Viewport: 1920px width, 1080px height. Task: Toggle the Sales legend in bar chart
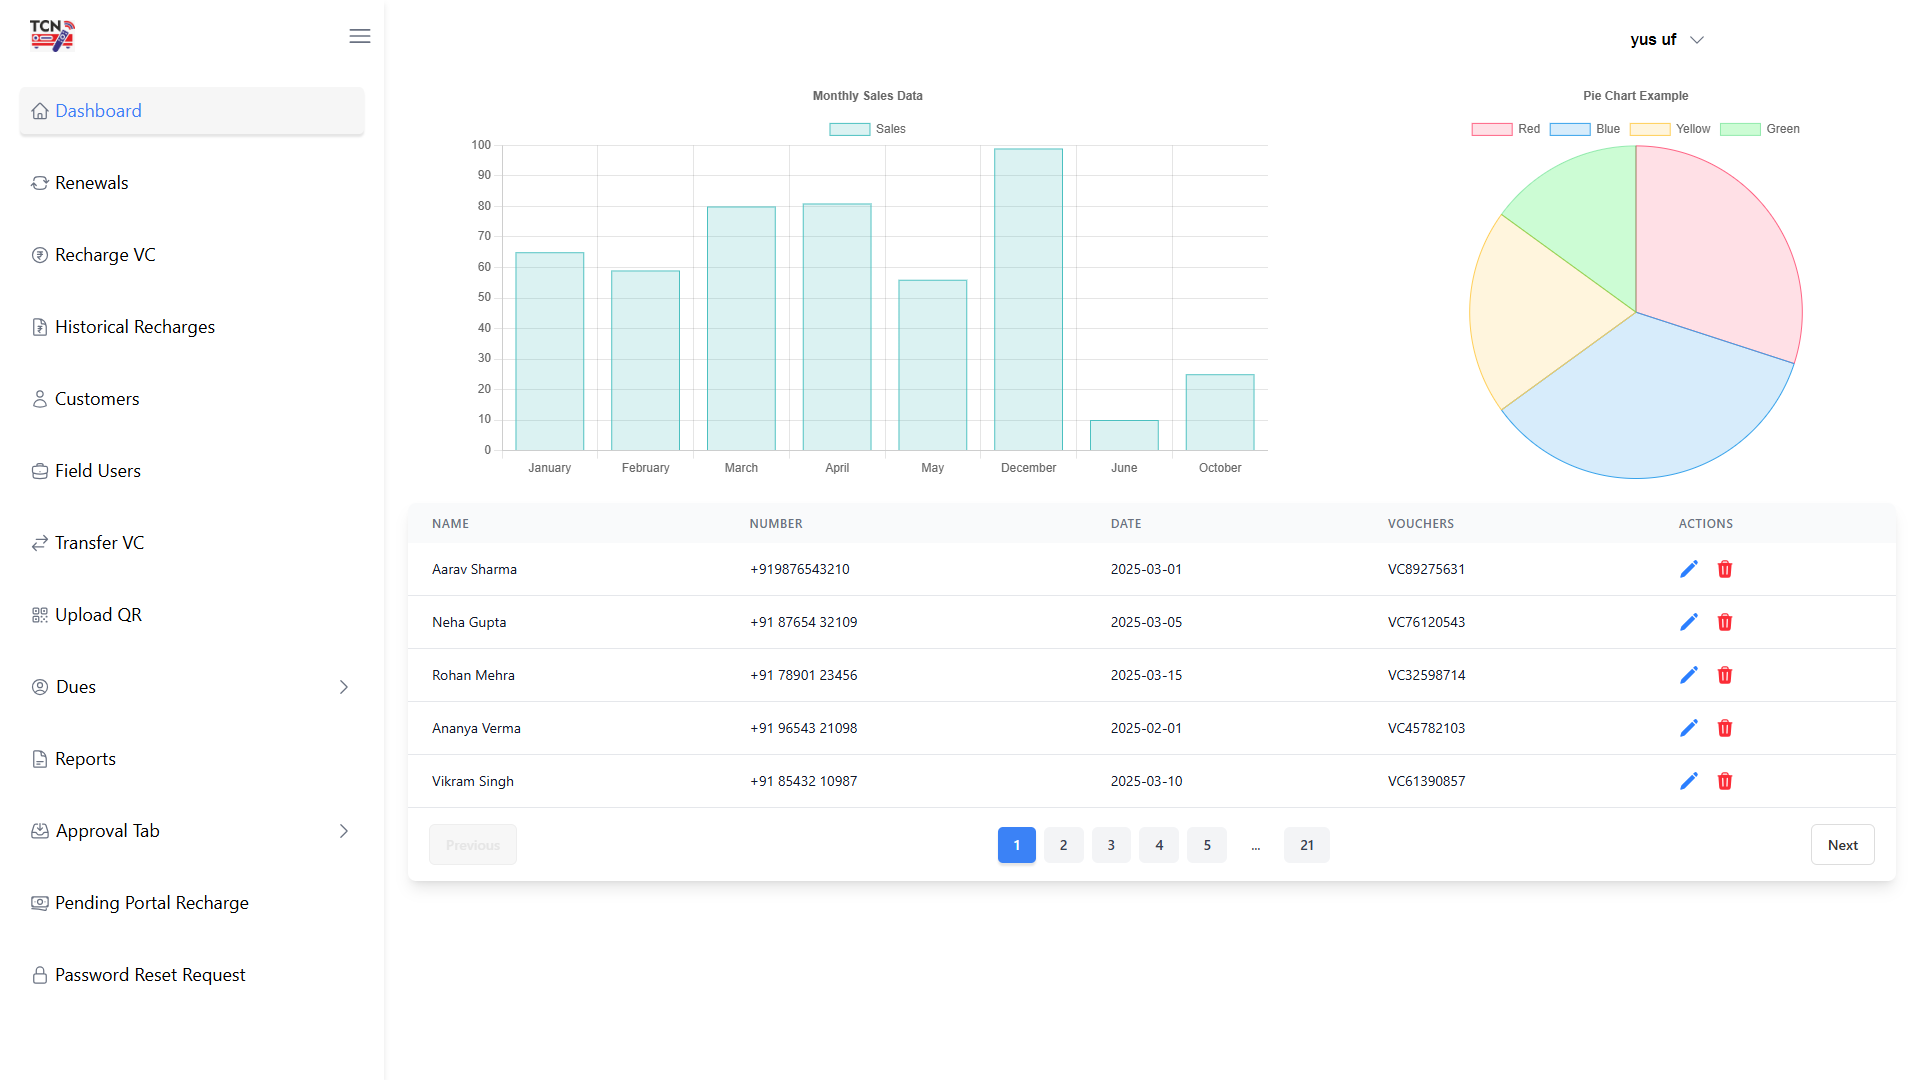tap(867, 129)
